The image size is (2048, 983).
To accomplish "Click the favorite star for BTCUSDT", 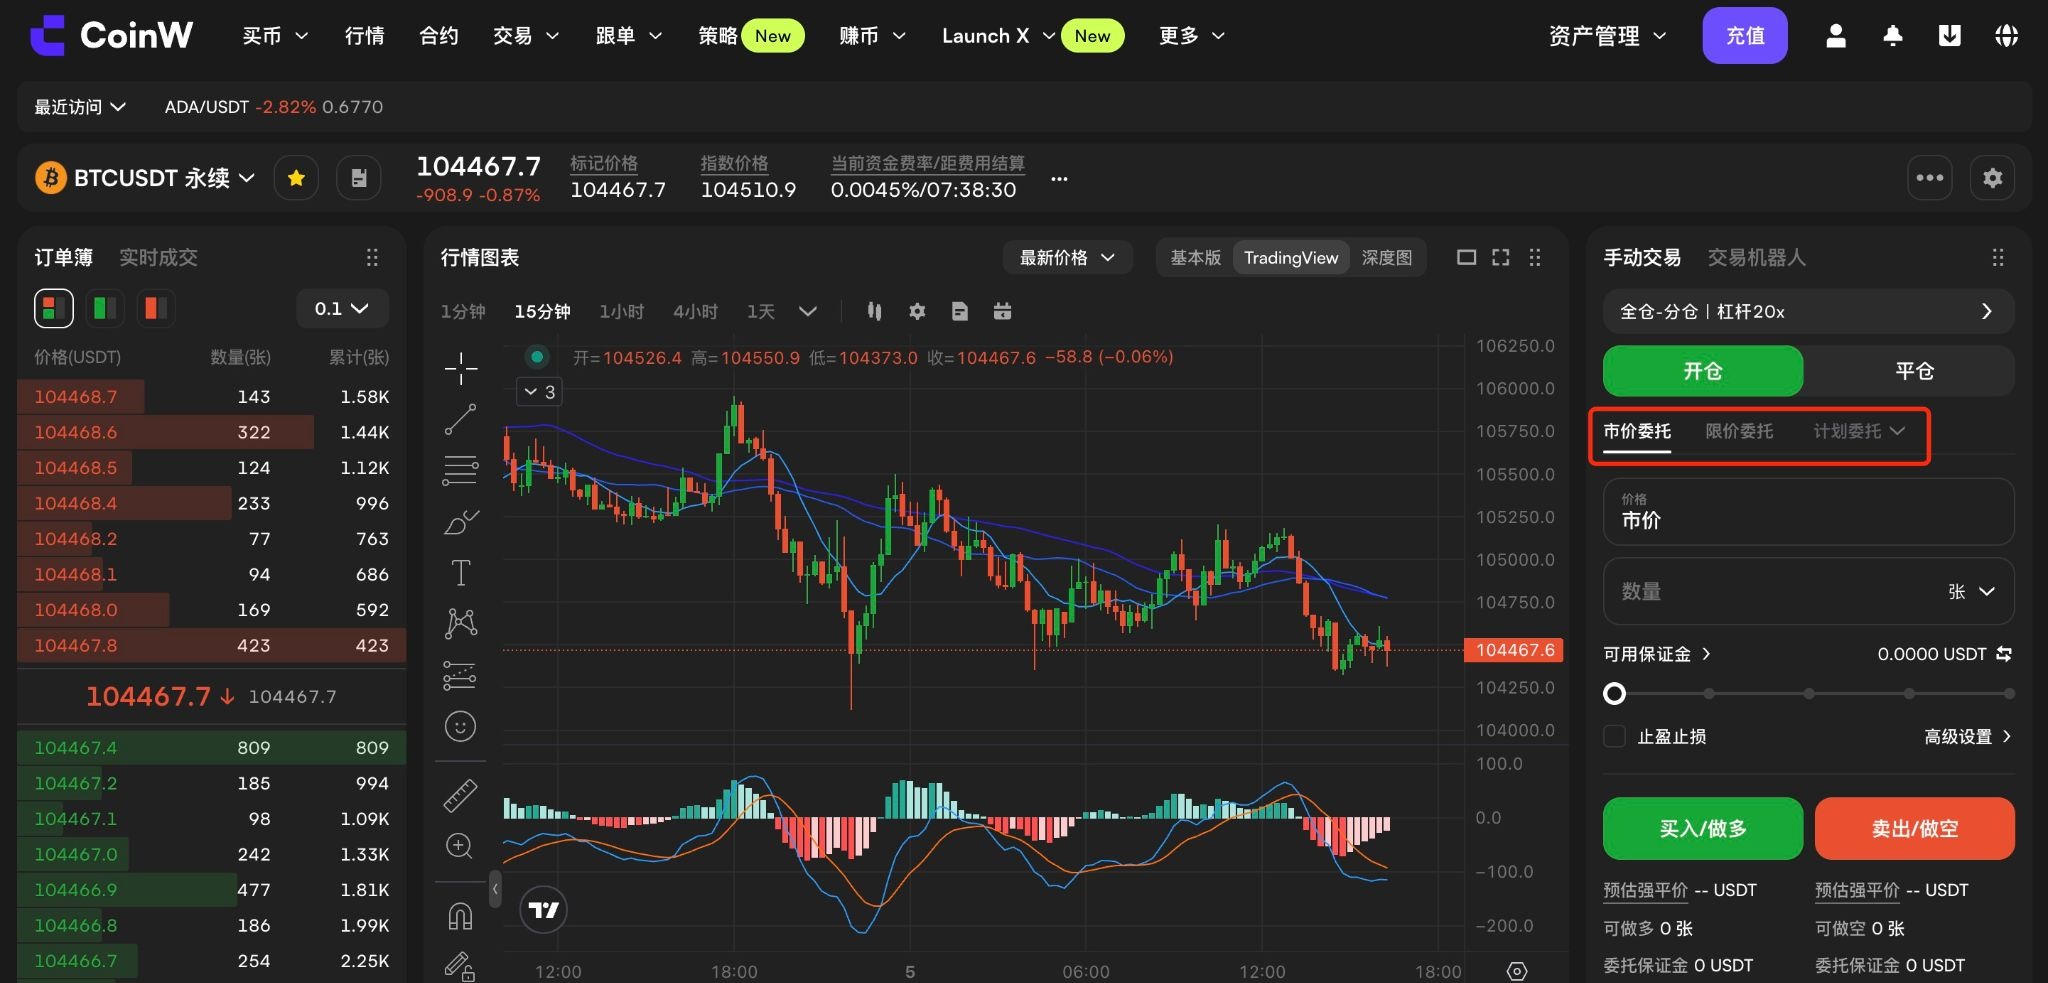I will [296, 178].
